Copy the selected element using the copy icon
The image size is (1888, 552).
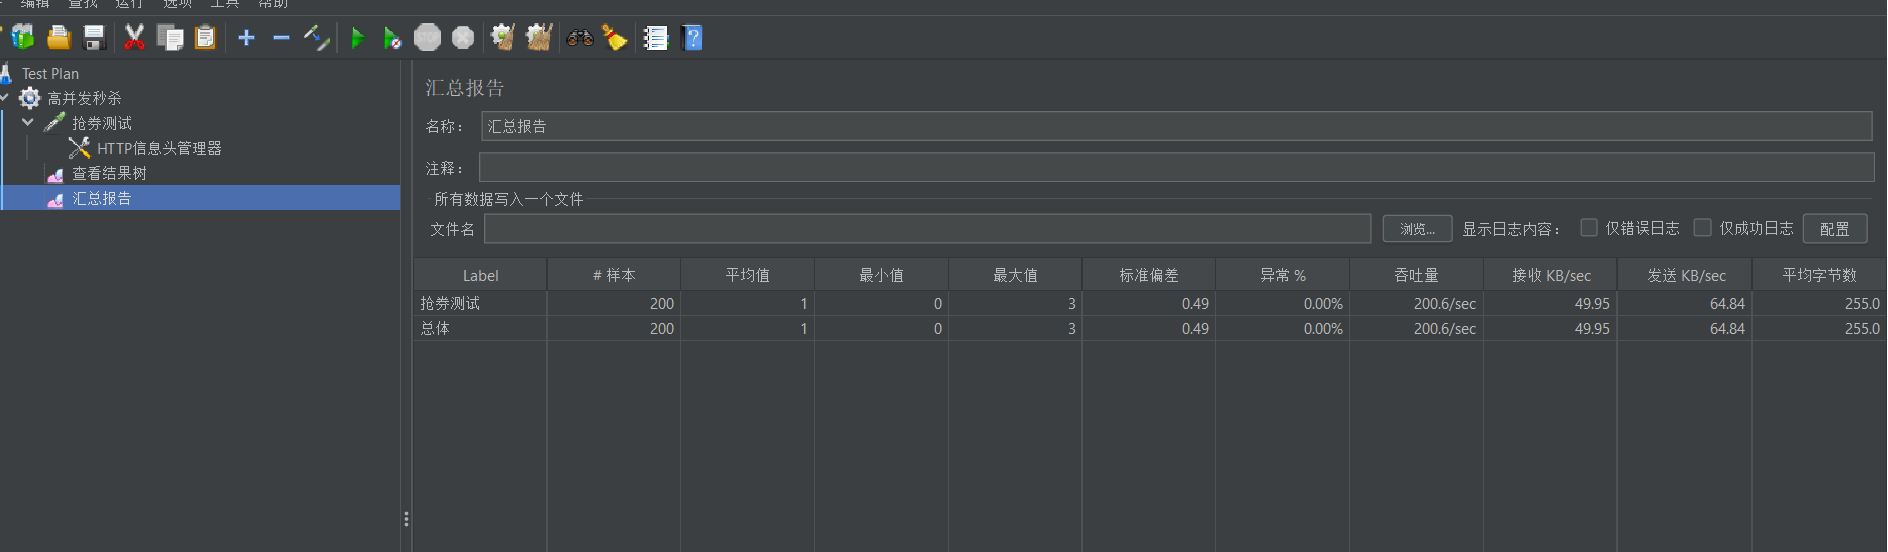170,38
